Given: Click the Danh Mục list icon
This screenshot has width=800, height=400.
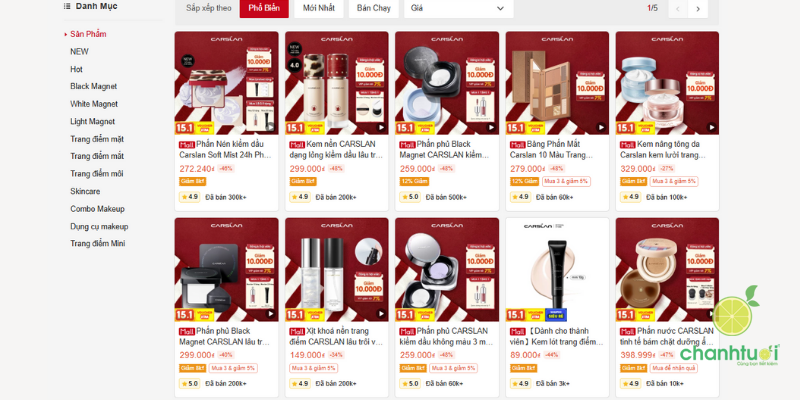Looking at the screenshot, I should [x=67, y=6].
